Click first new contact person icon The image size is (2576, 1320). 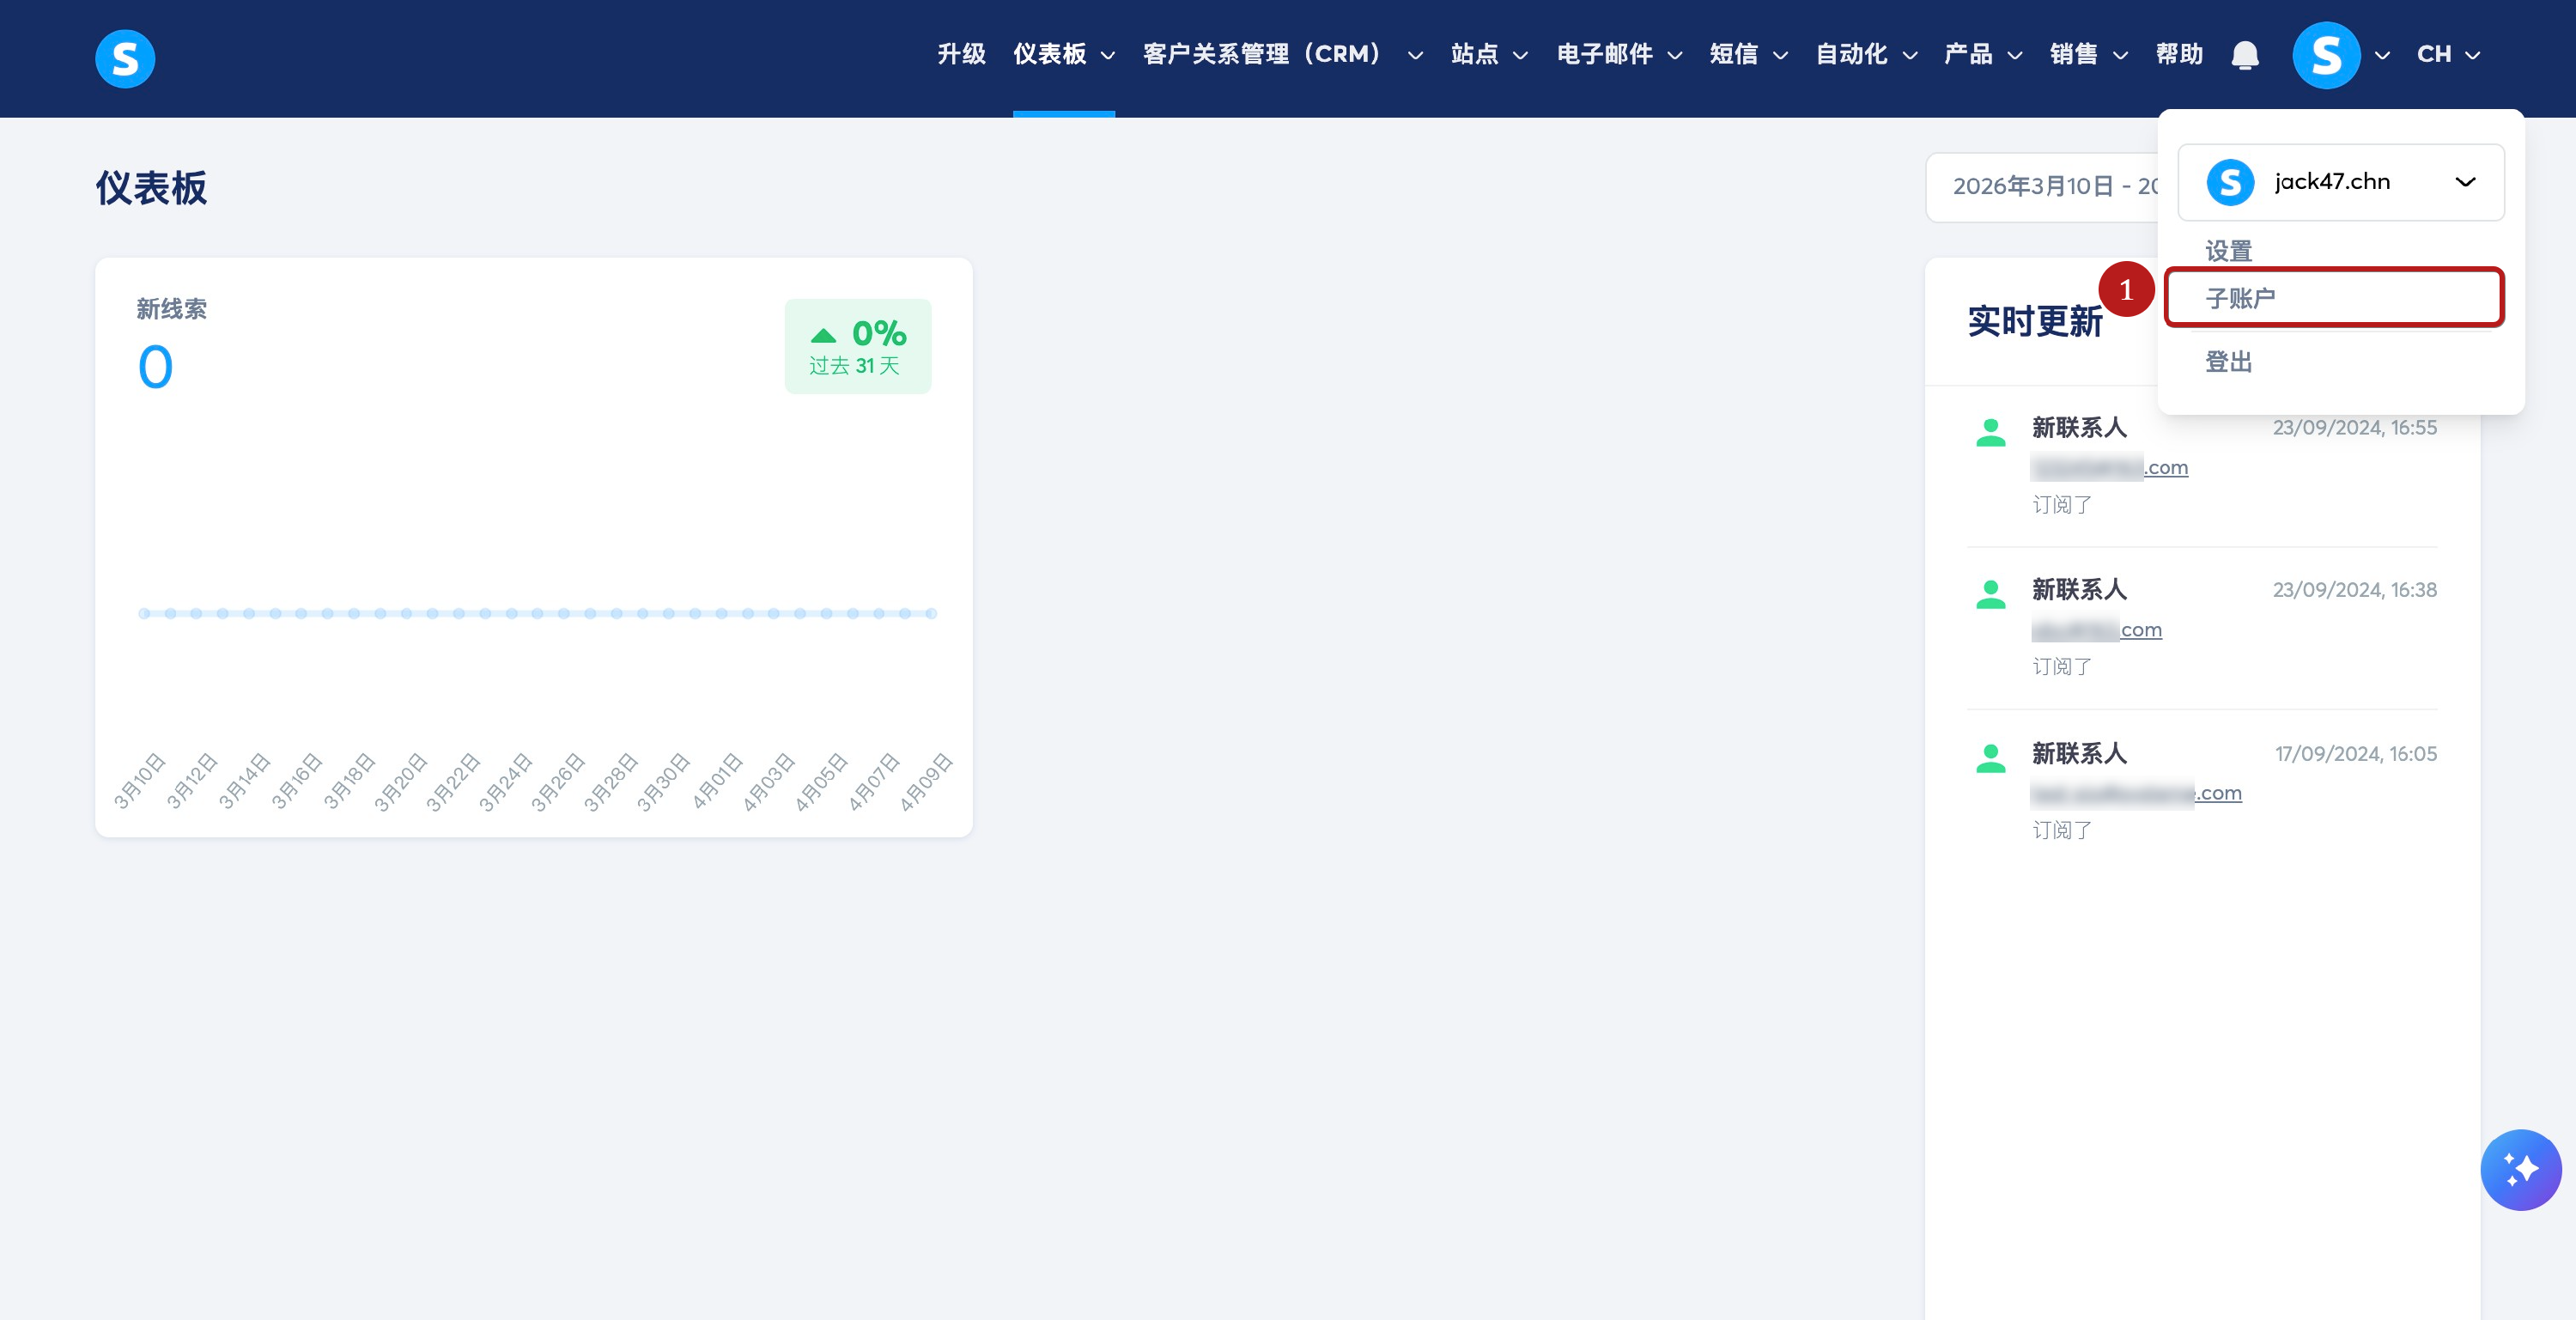[x=1990, y=432]
